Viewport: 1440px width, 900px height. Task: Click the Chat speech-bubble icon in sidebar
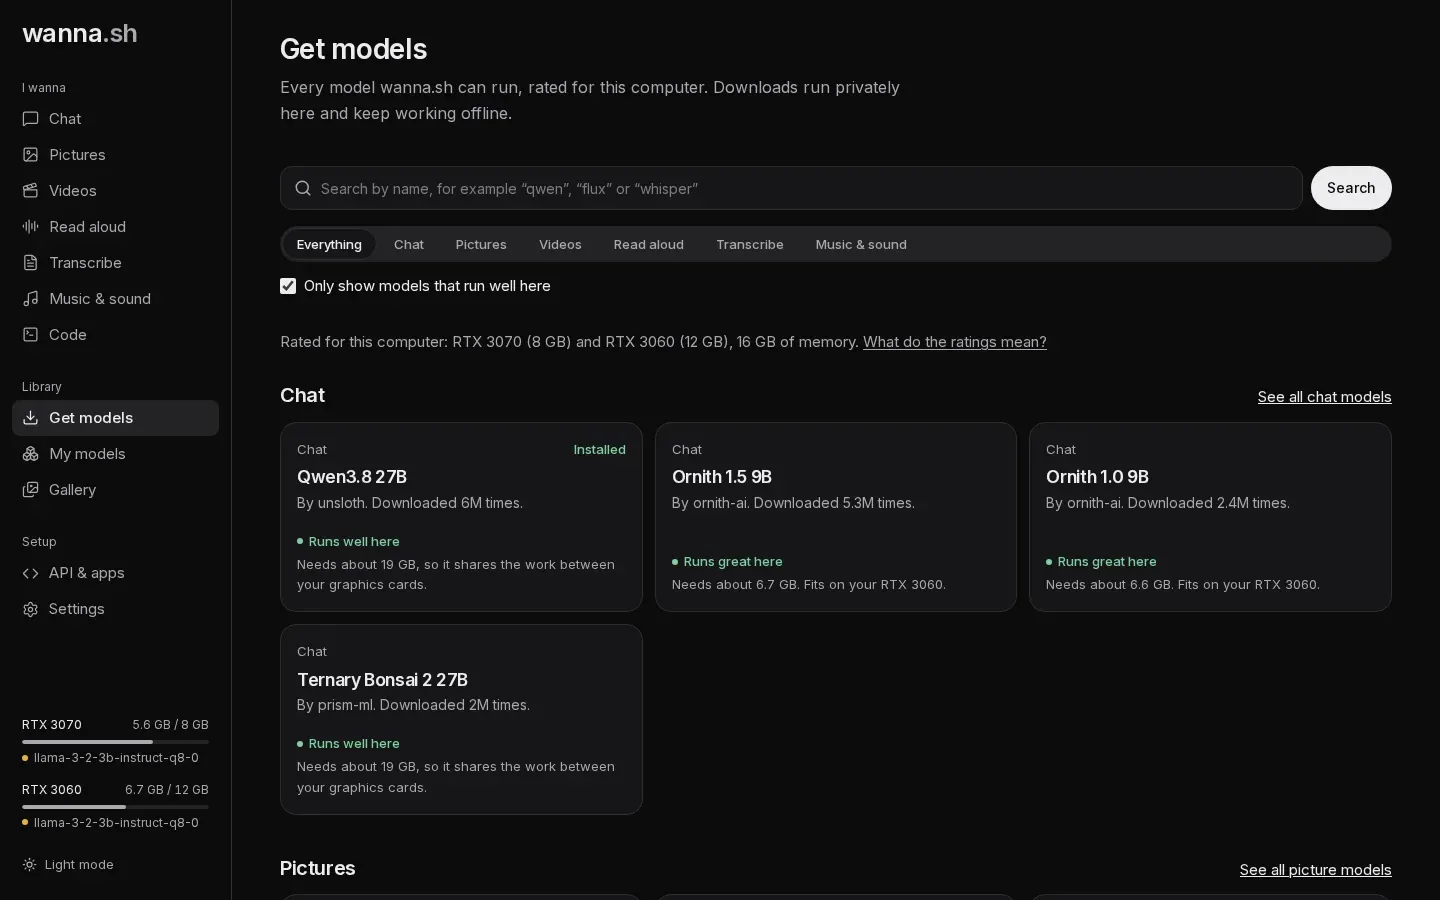30,119
